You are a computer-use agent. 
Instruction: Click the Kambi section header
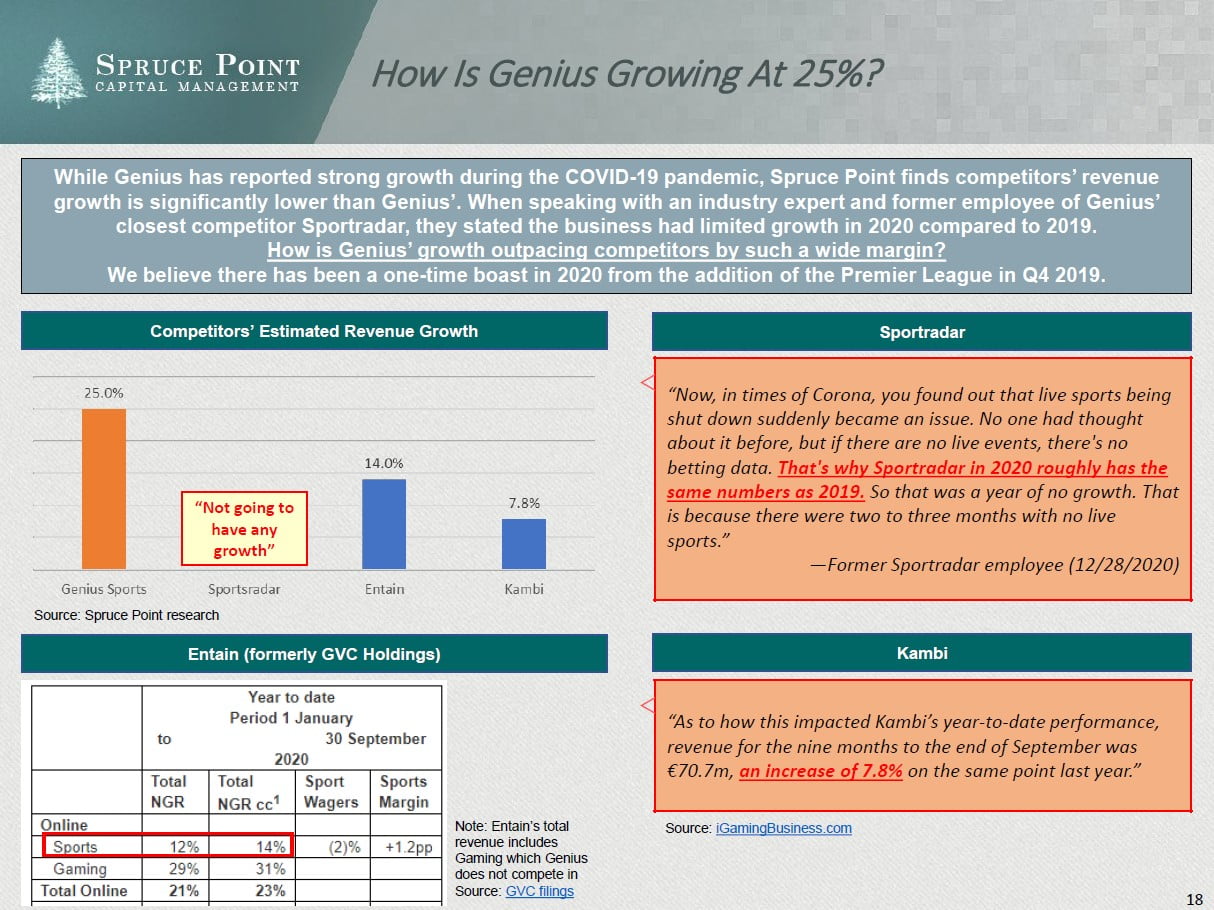tap(921, 653)
